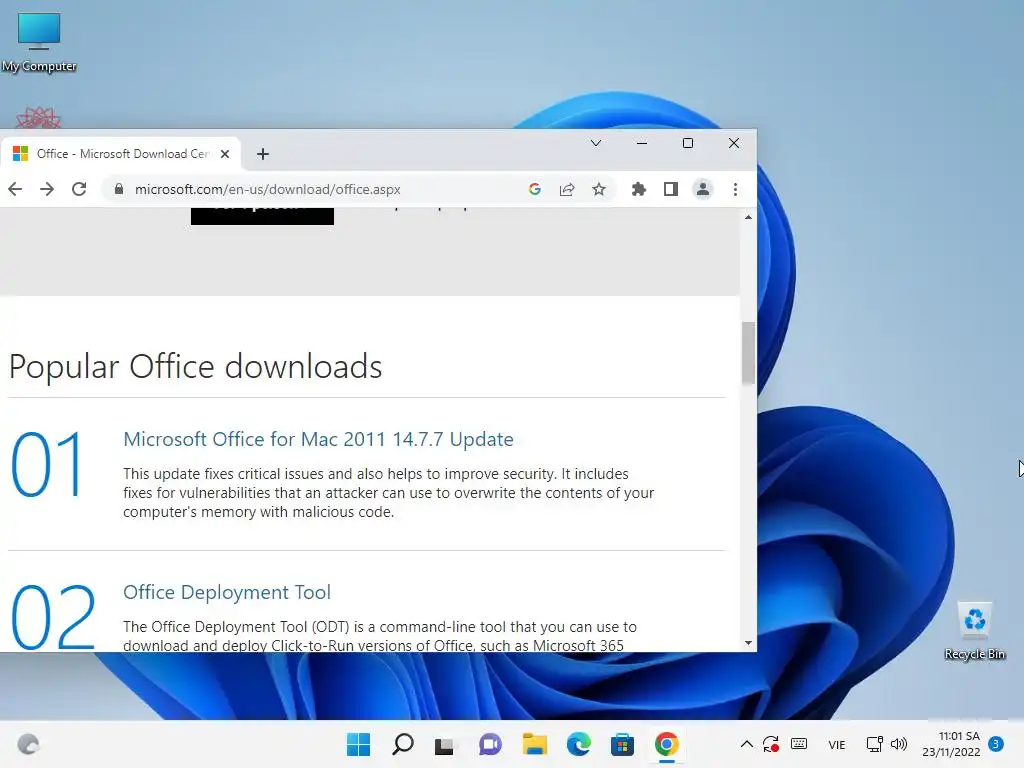The width and height of the screenshot is (1024, 768).
Task: Click the scrollbar up arrow
Action: click(x=748, y=217)
